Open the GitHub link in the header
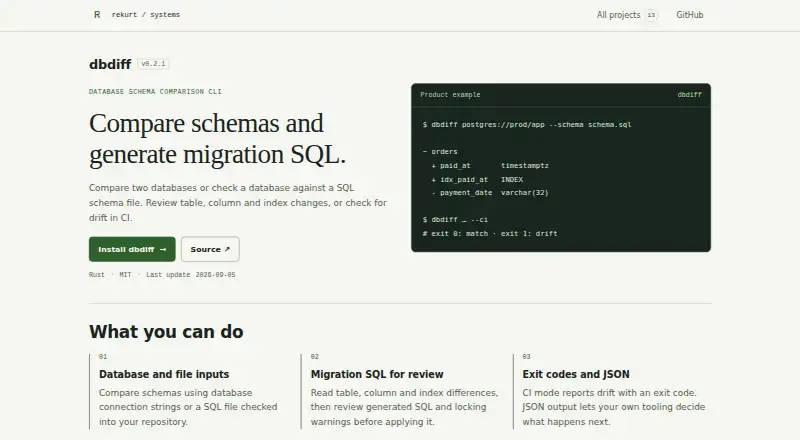This screenshot has width=800, height=440. 690,15
